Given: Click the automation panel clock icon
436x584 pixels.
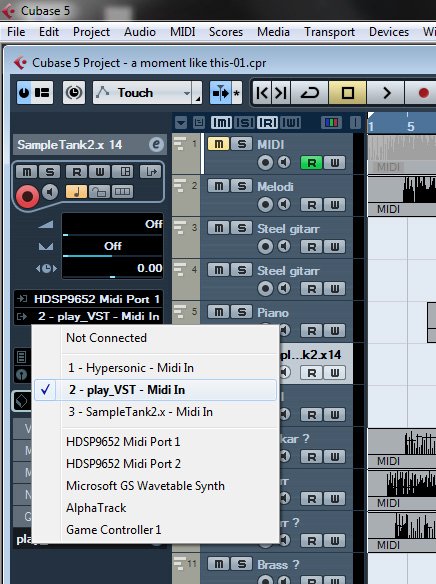Looking at the screenshot, I should point(74,92).
